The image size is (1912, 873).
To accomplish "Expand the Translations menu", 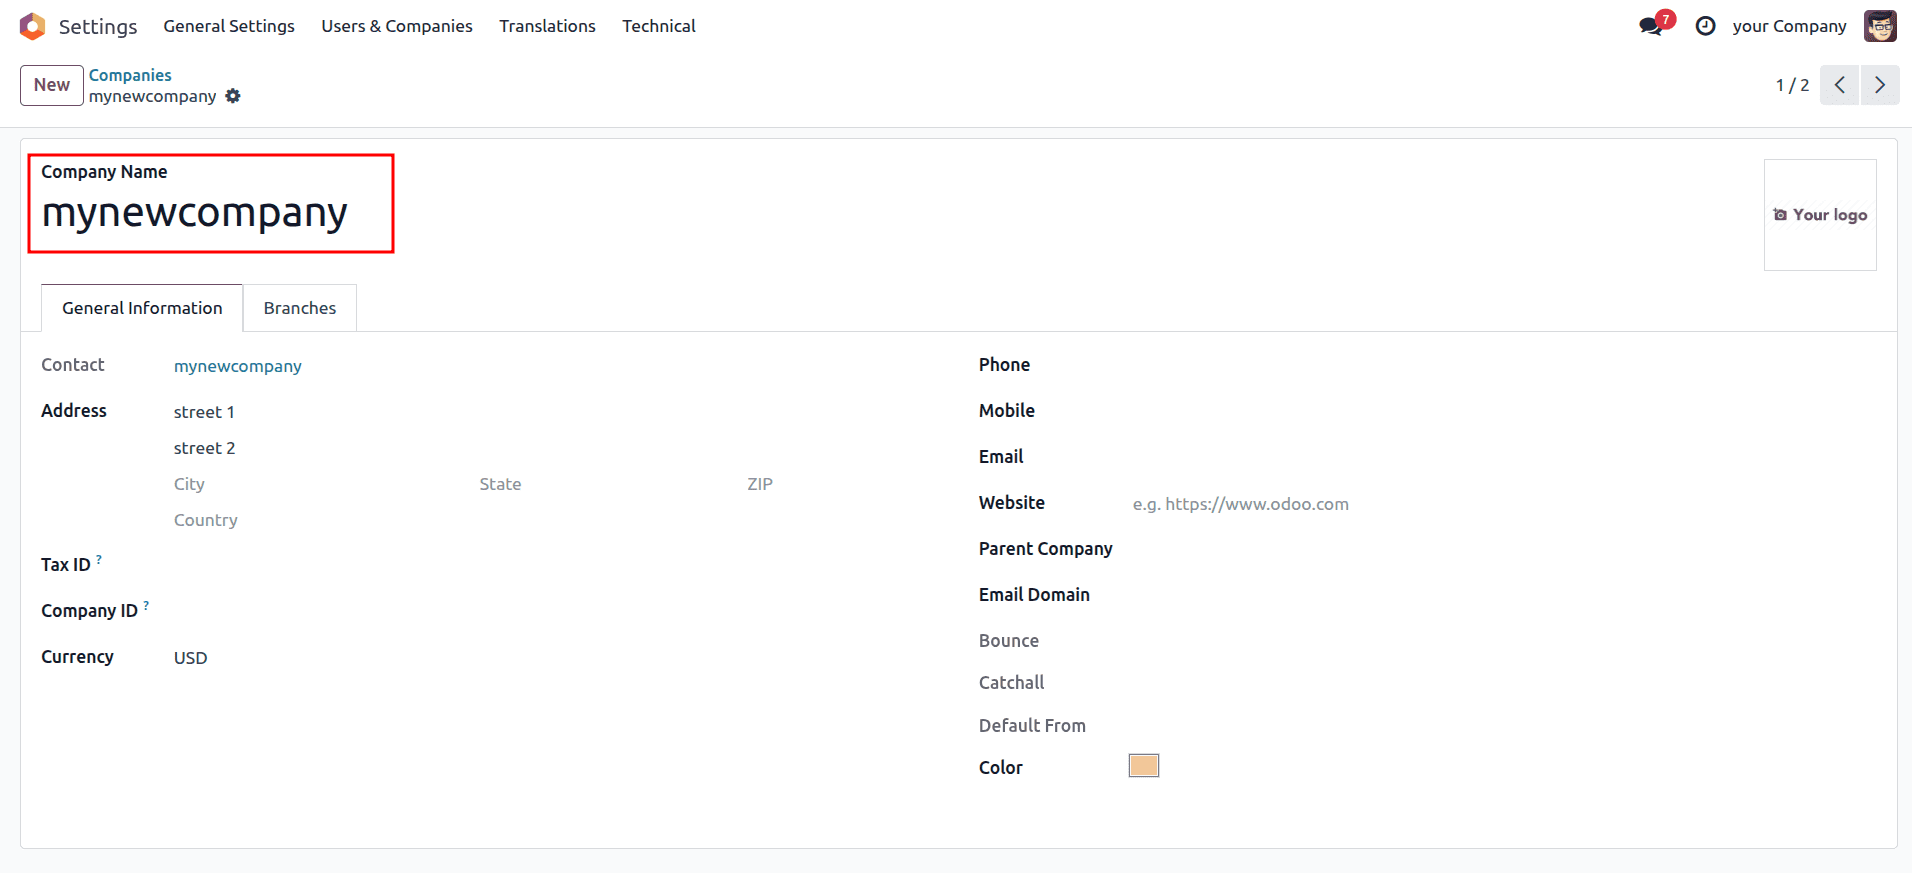I will (547, 26).
